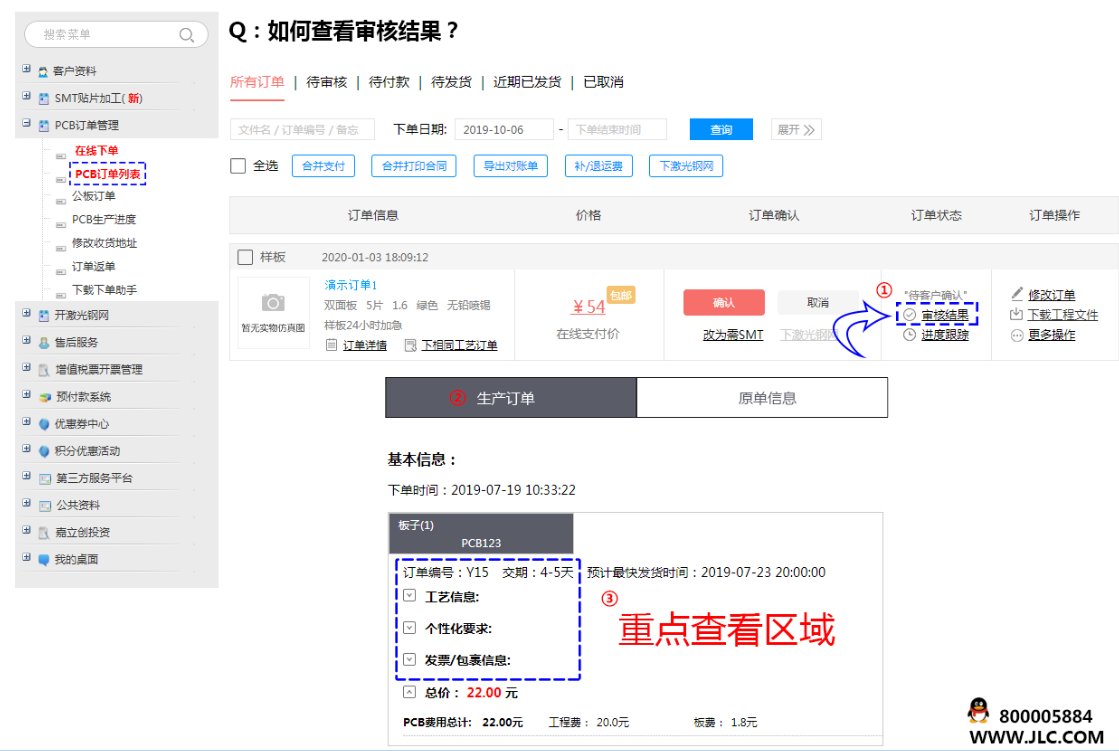Click the 订单详情 document icon

pos(332,345)
